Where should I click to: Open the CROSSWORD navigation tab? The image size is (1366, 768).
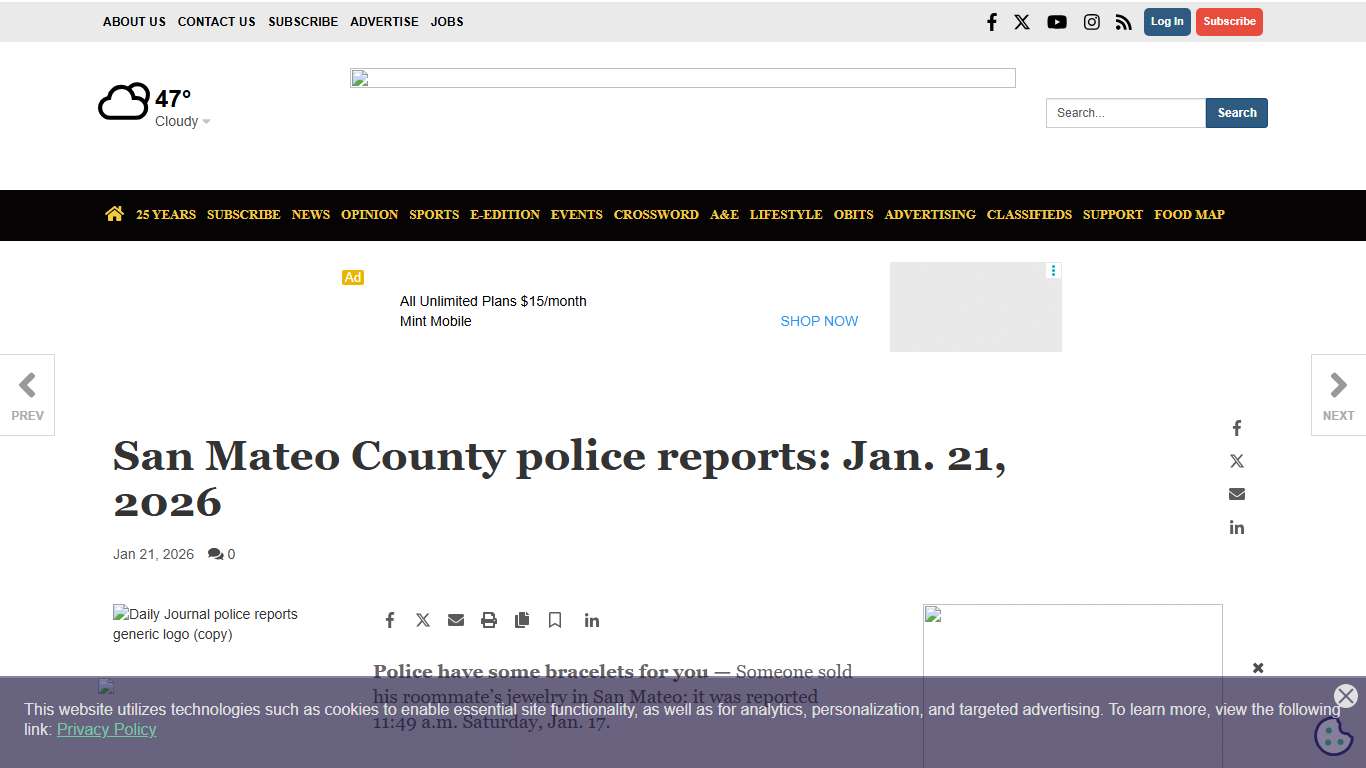pos(656,214)
